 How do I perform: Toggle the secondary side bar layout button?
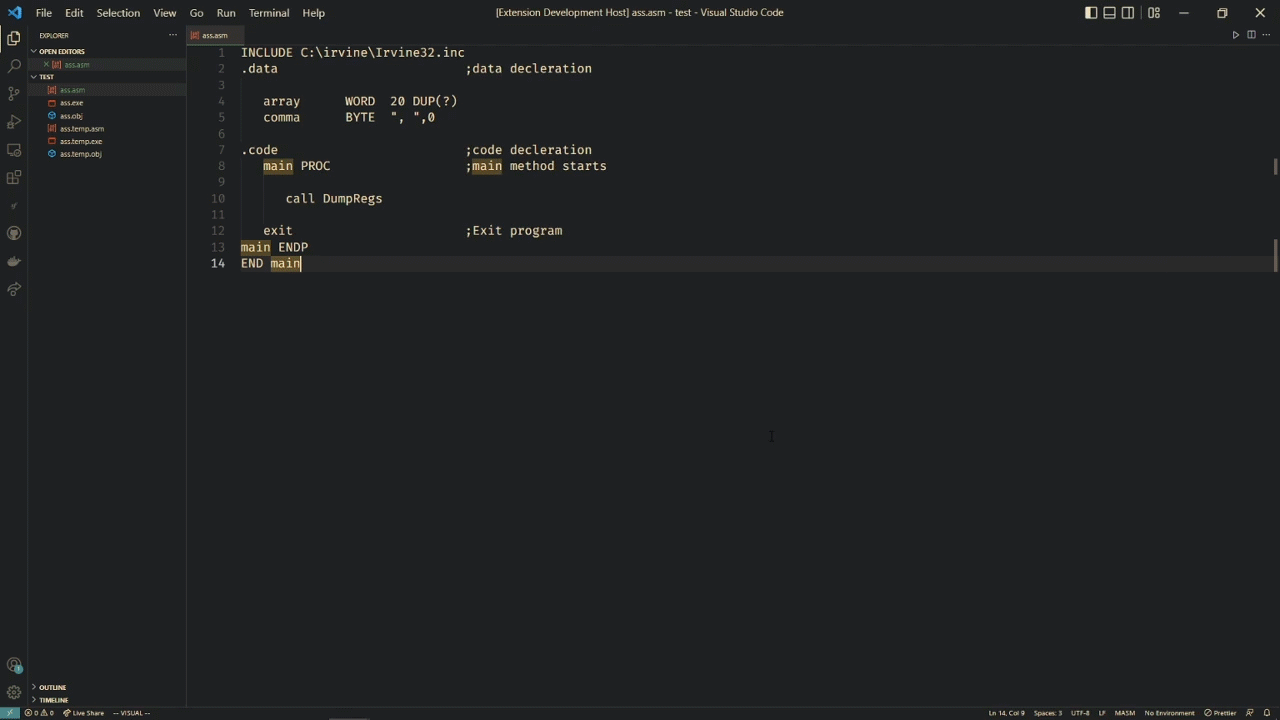(x=1128, y=13)
